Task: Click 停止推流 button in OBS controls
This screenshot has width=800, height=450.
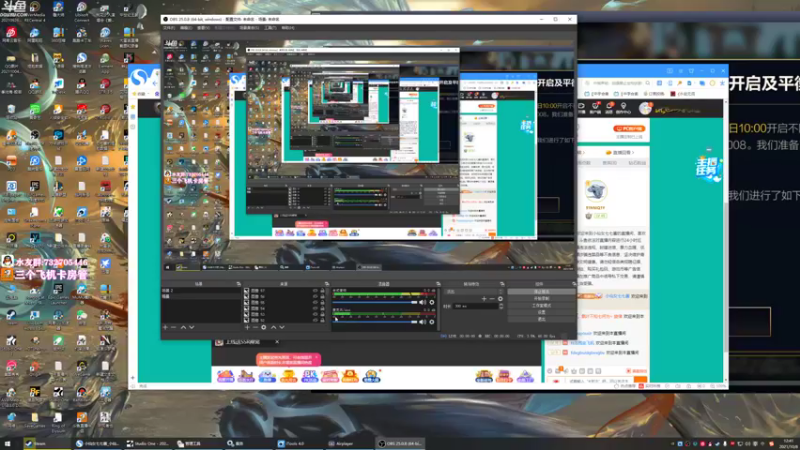Action: pos(541,291)
